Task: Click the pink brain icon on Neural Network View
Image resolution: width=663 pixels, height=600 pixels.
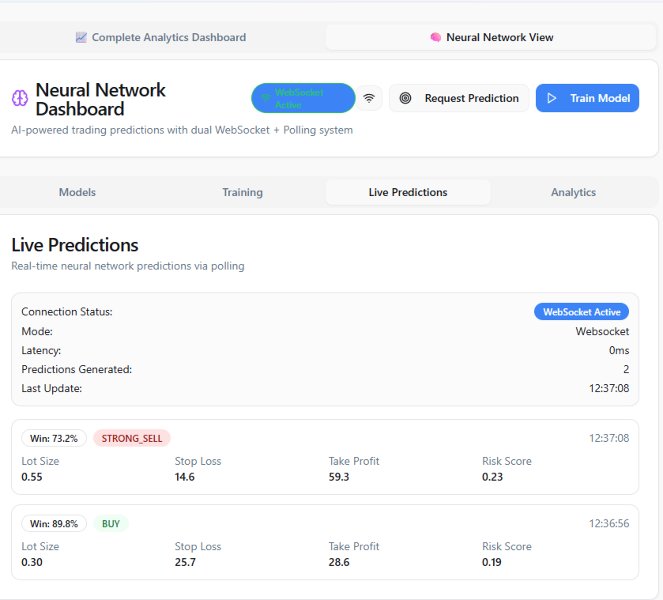Action: (435, 37)
